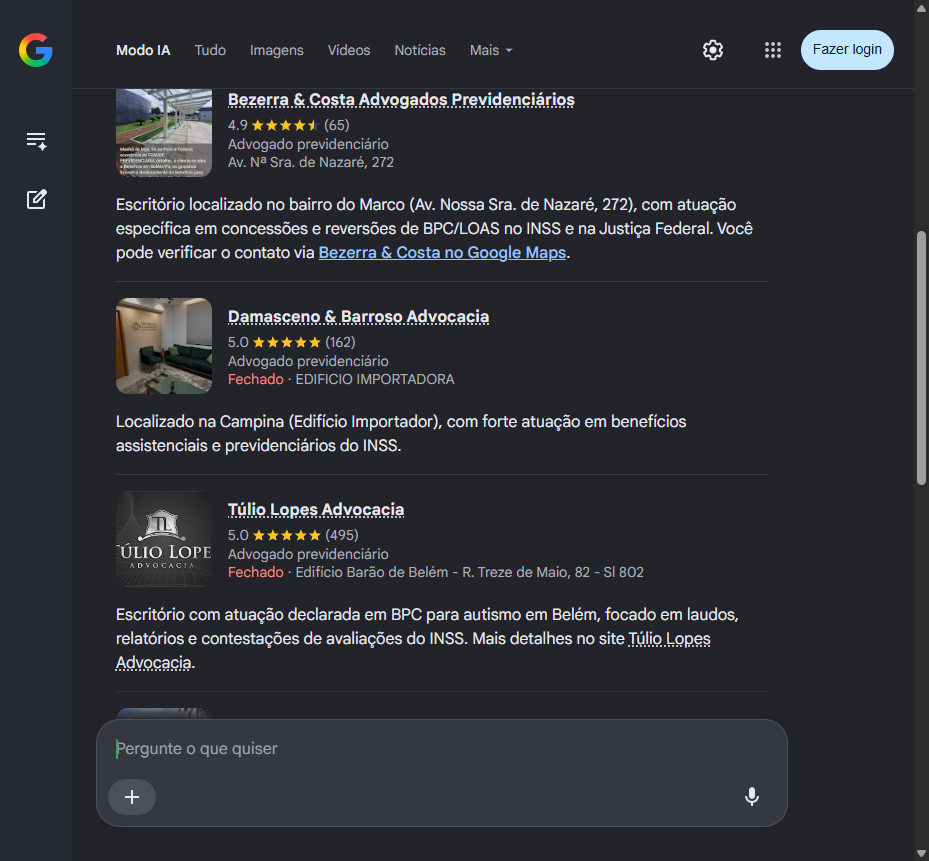Image resolution: width=929 pixels, height=861 pixels.
Task: Click the Damasceno & Barroso (162) reviews rating
Action: 291,342
